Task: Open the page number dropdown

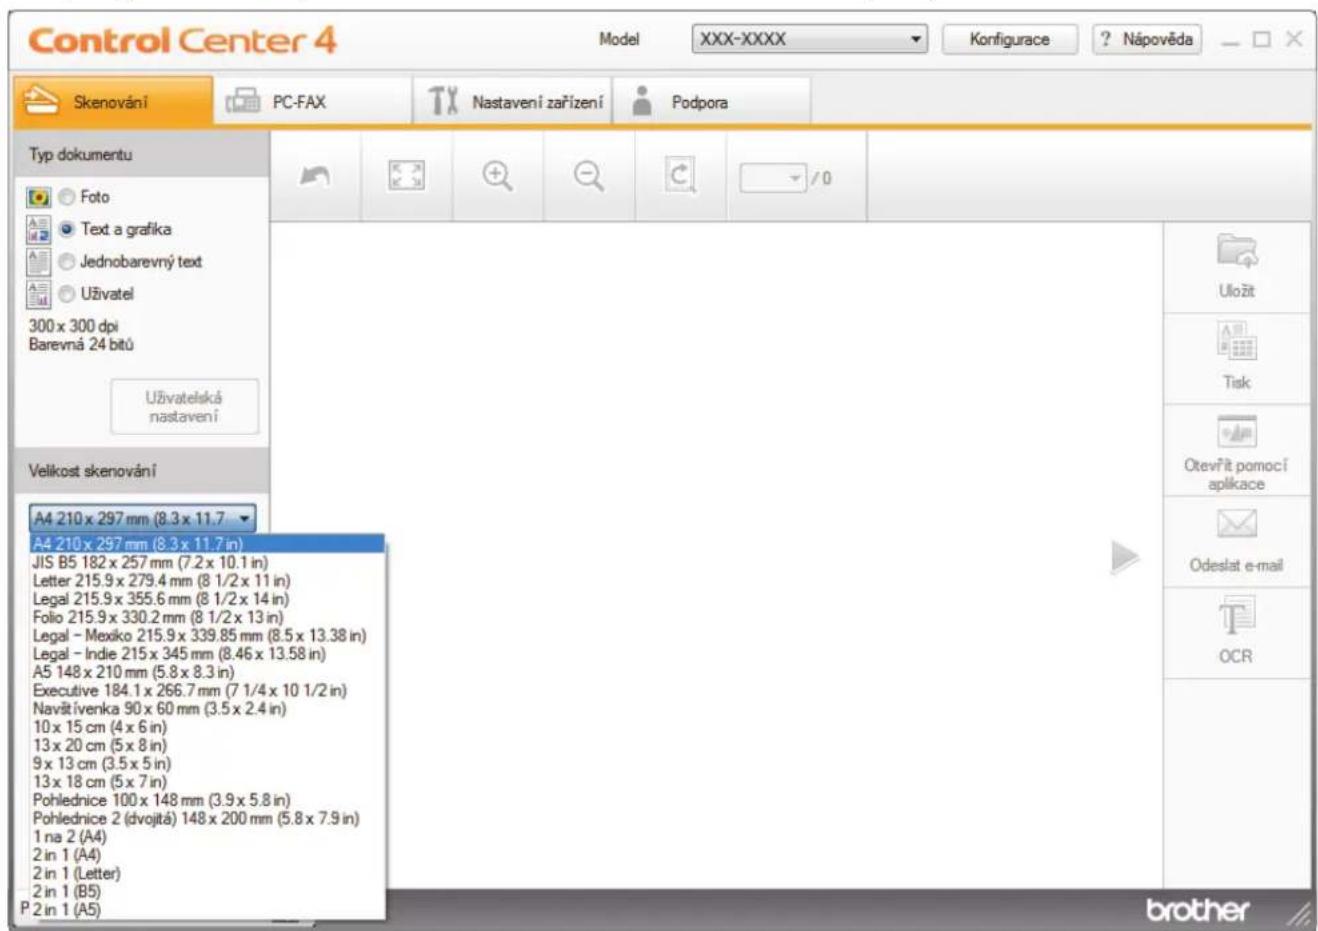Action: [x=775, y=178]
